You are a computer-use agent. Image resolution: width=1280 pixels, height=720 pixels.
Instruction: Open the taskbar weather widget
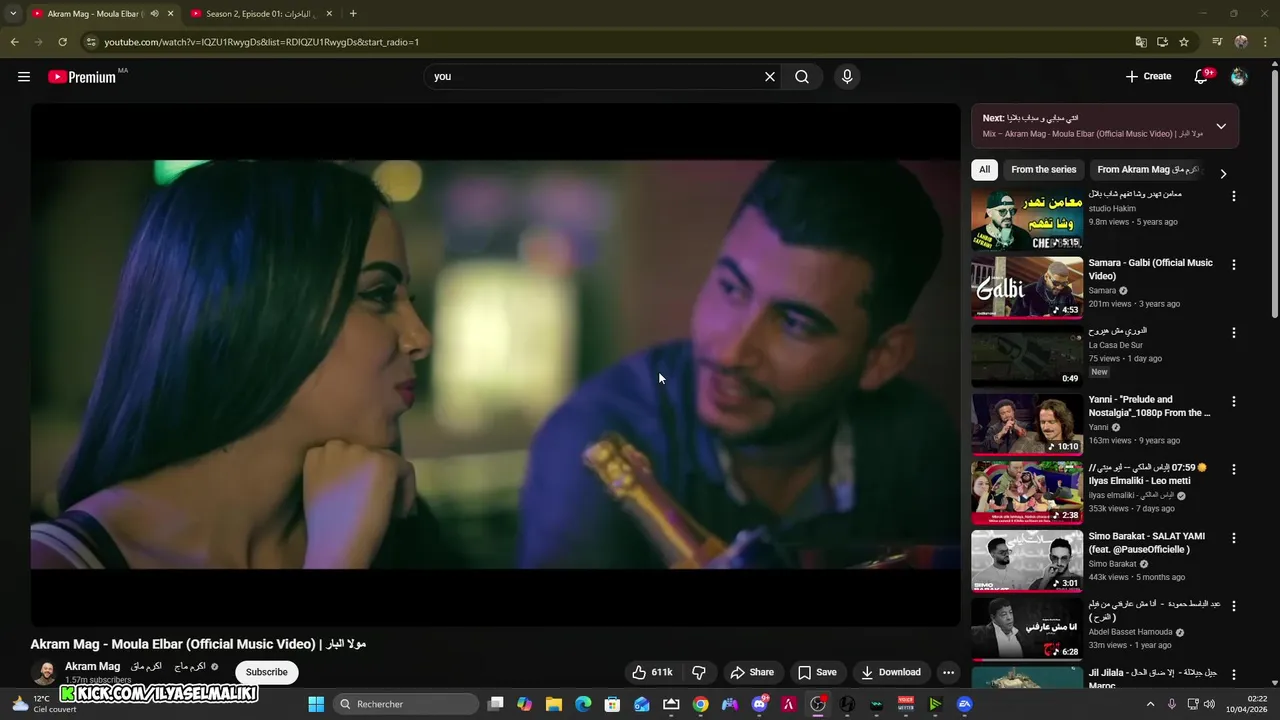coord(45,704)
